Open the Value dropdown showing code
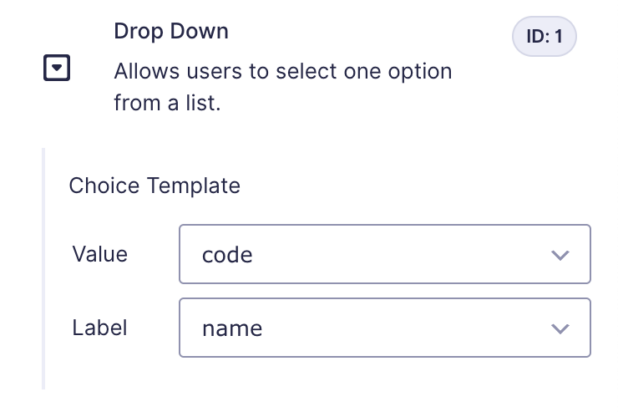The height and width of the screenshot is (412, 618). (x=385, y=254)
